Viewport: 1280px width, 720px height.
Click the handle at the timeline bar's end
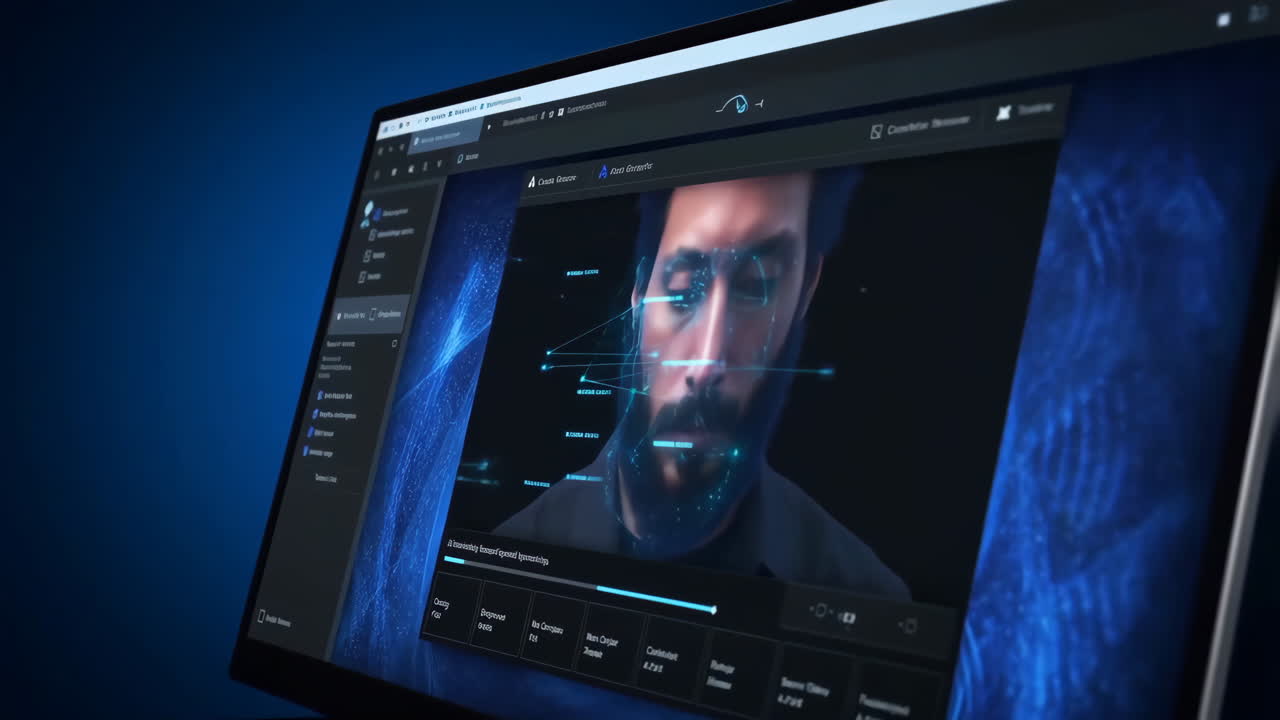tap(713, 609)
